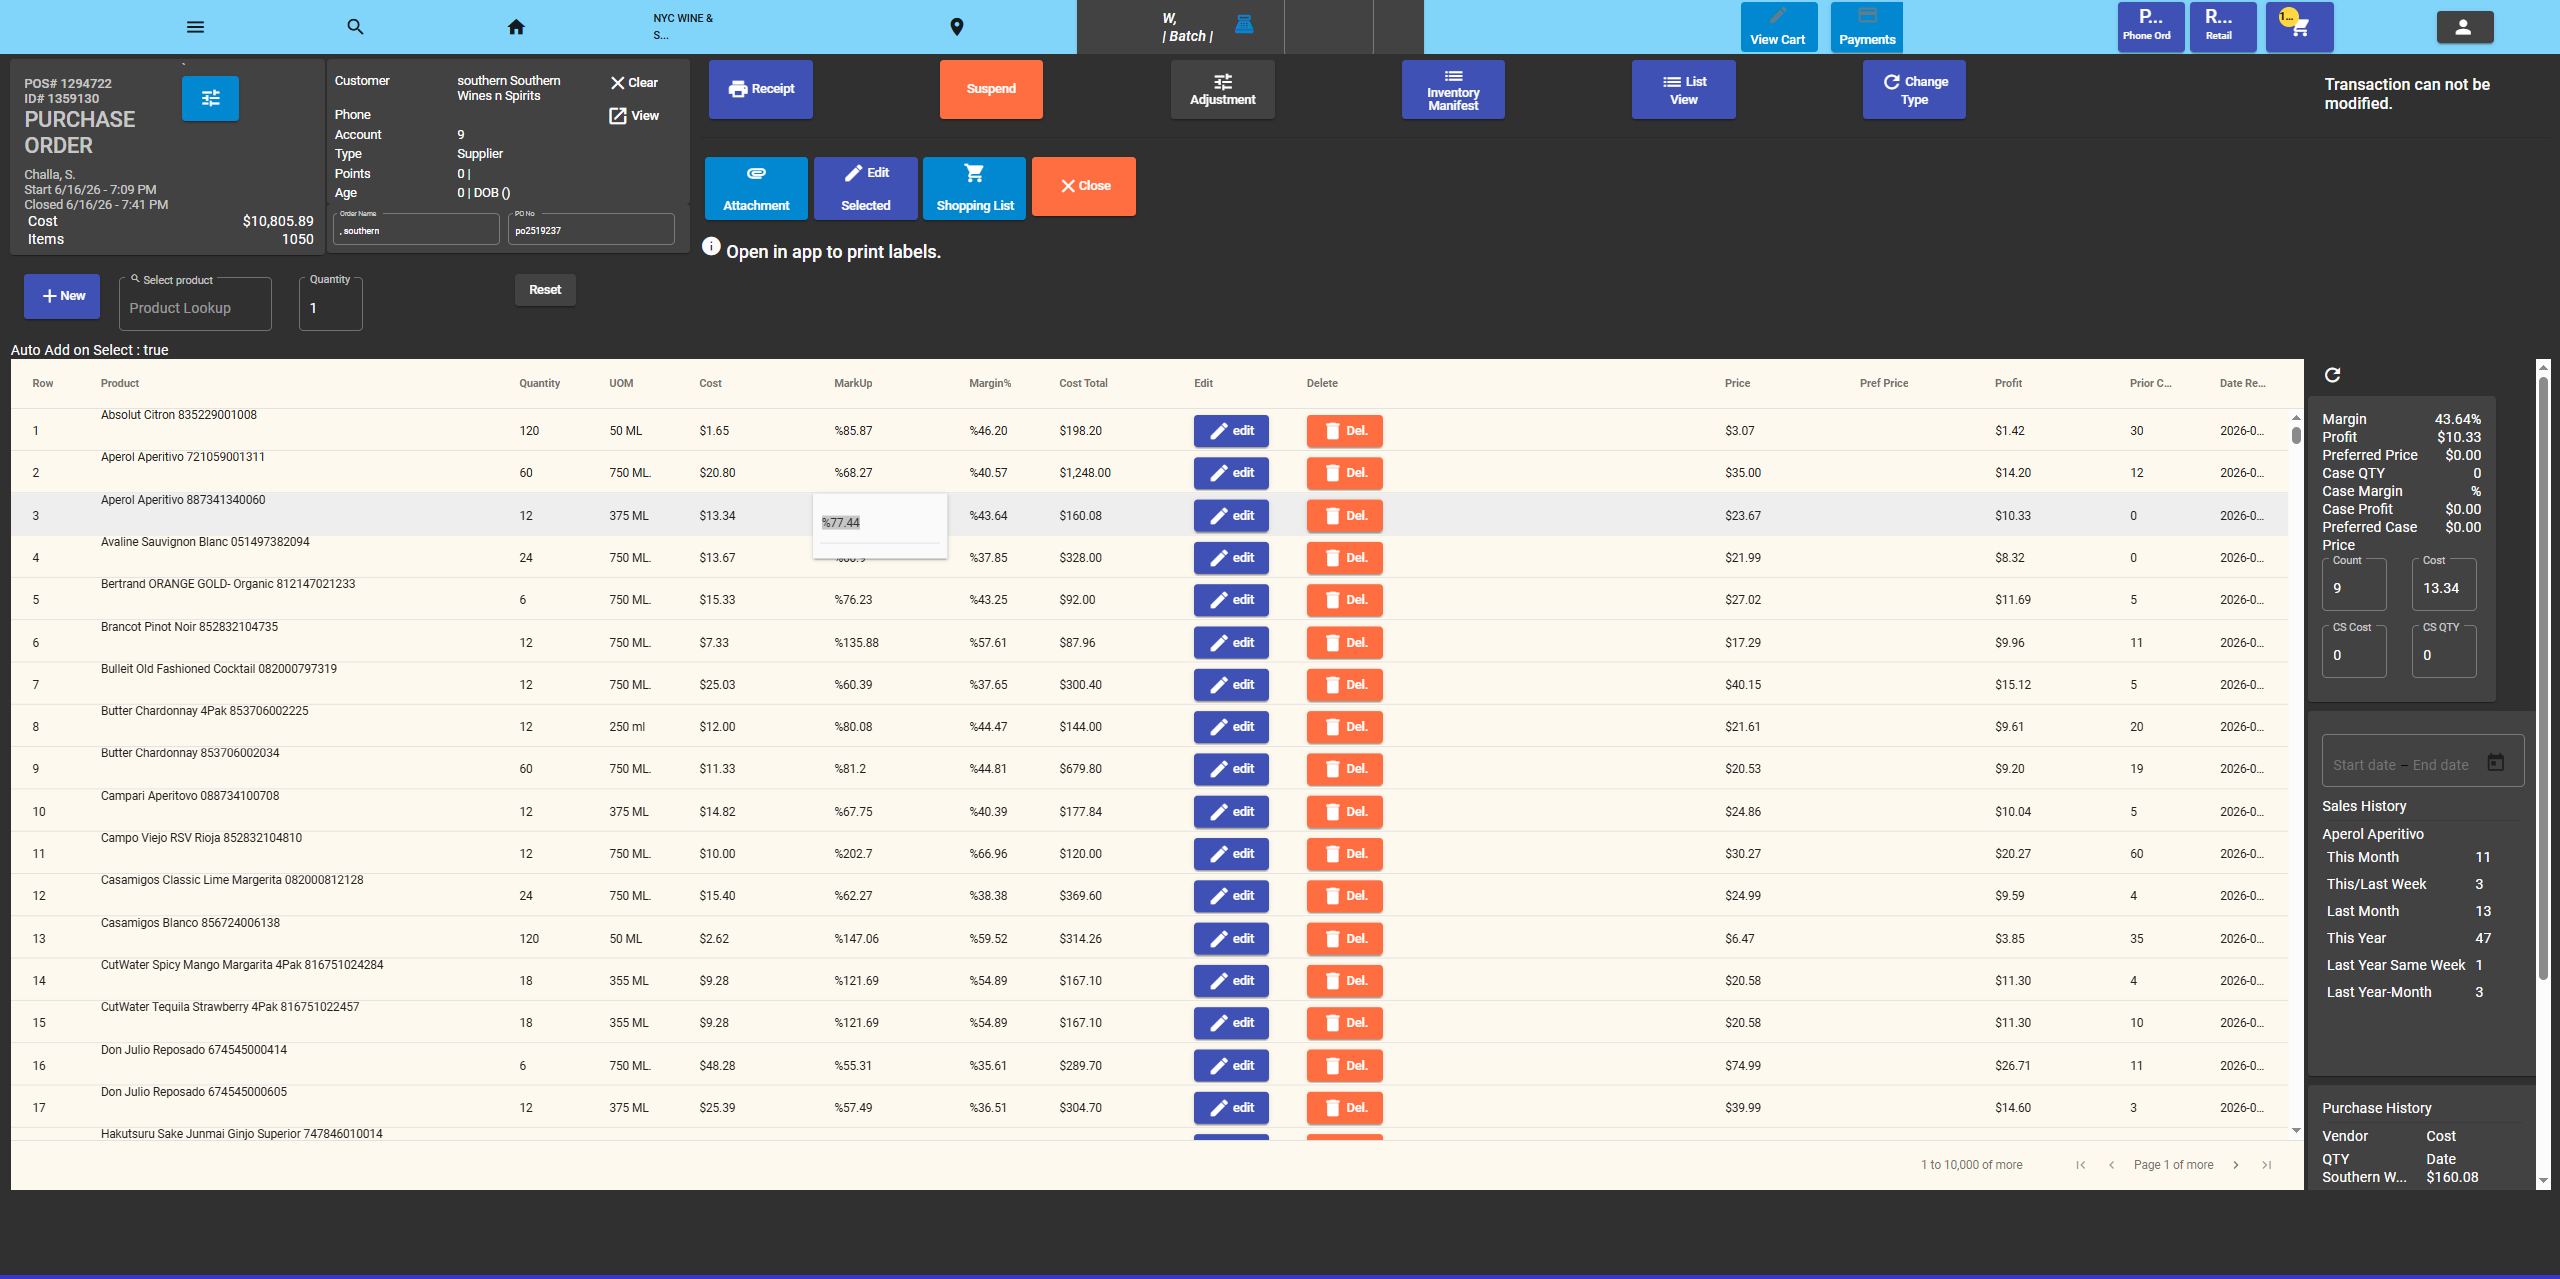Click the Suspend button

pos(991,89)
